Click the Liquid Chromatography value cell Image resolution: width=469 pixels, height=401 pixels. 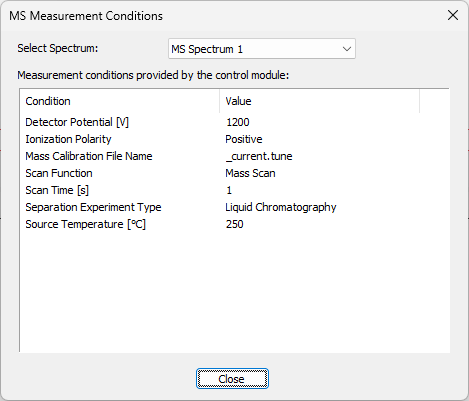click(x=281, y=207)
